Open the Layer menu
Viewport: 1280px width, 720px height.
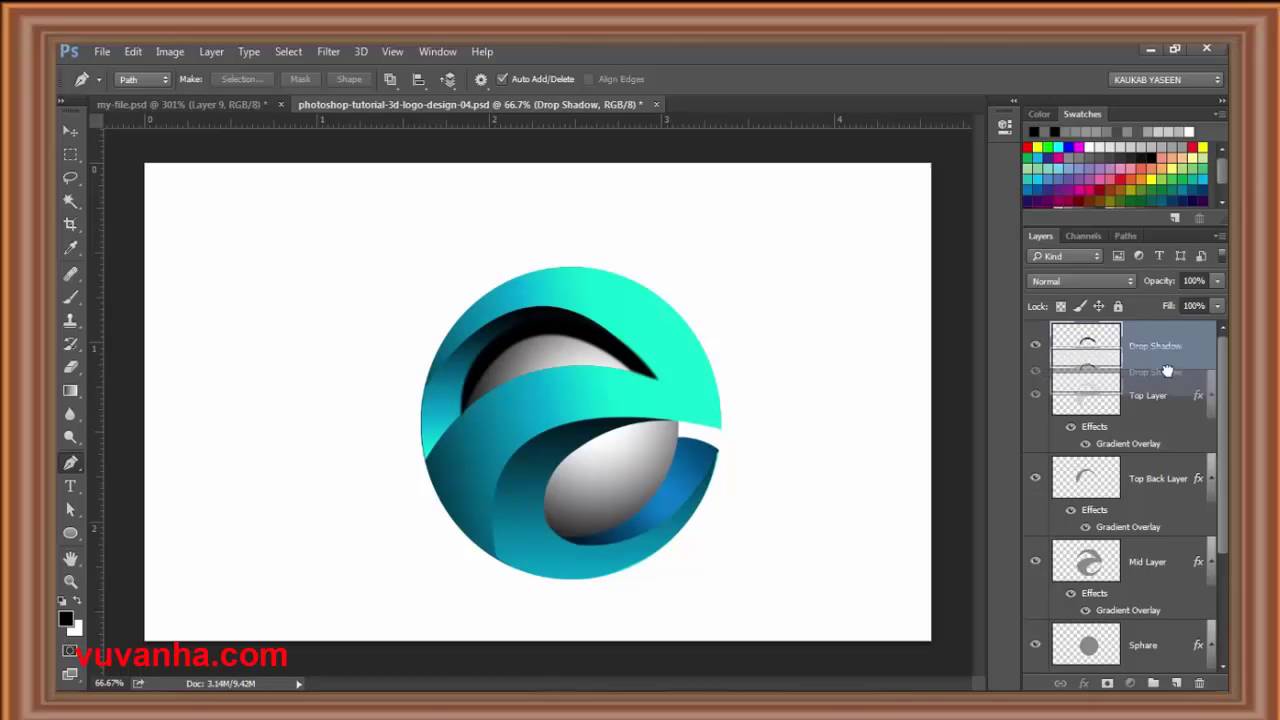pos(212,52)
